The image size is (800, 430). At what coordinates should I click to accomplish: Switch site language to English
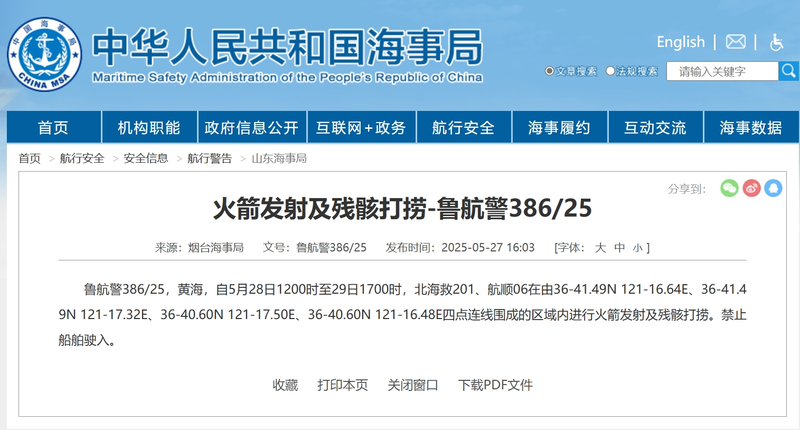tap(680, 42)
